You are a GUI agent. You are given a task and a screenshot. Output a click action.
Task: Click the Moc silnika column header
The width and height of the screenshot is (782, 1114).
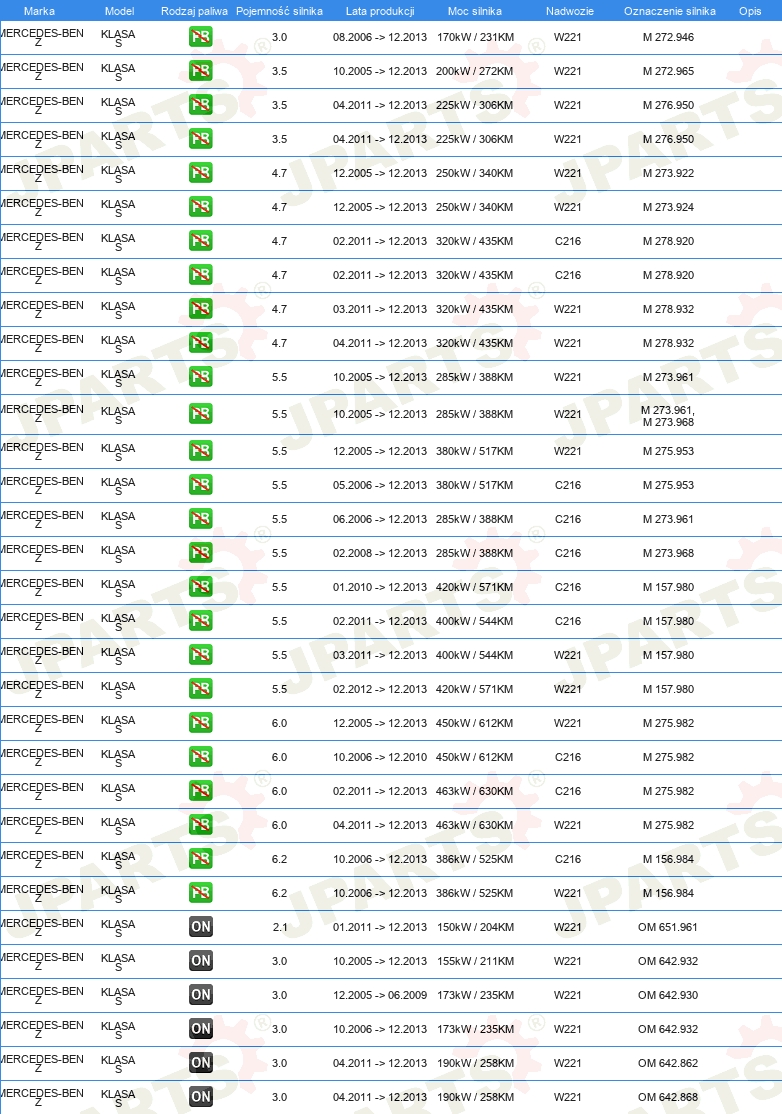coord(474,11)
